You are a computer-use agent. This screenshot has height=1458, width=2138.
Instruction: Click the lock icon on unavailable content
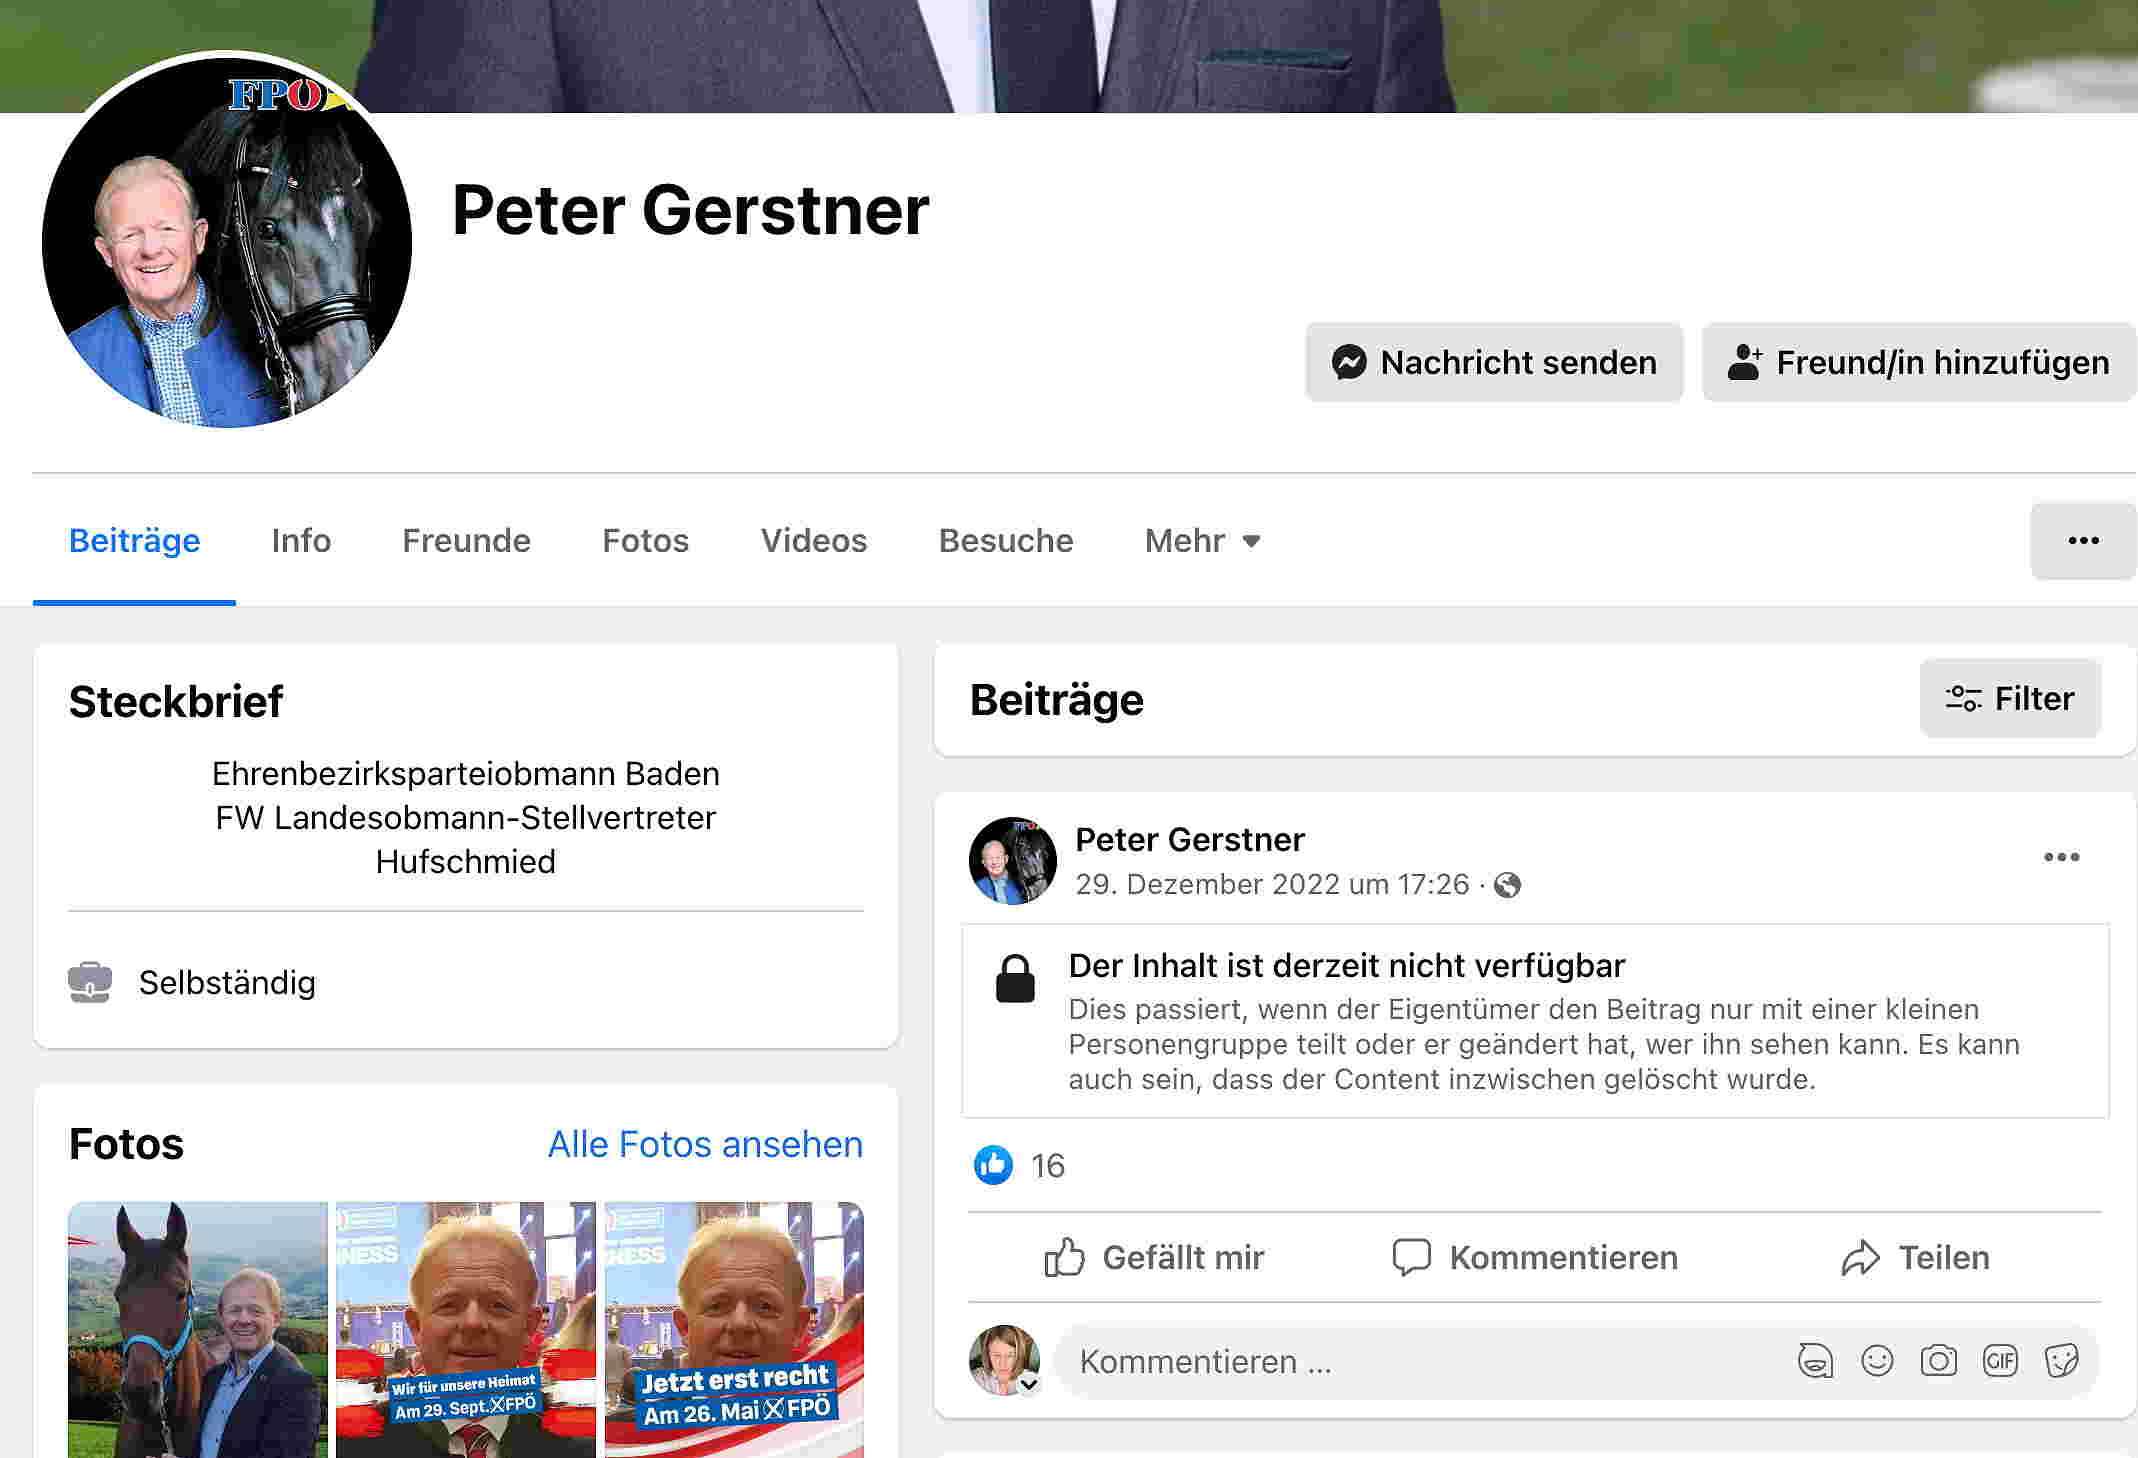[1015, 978]
